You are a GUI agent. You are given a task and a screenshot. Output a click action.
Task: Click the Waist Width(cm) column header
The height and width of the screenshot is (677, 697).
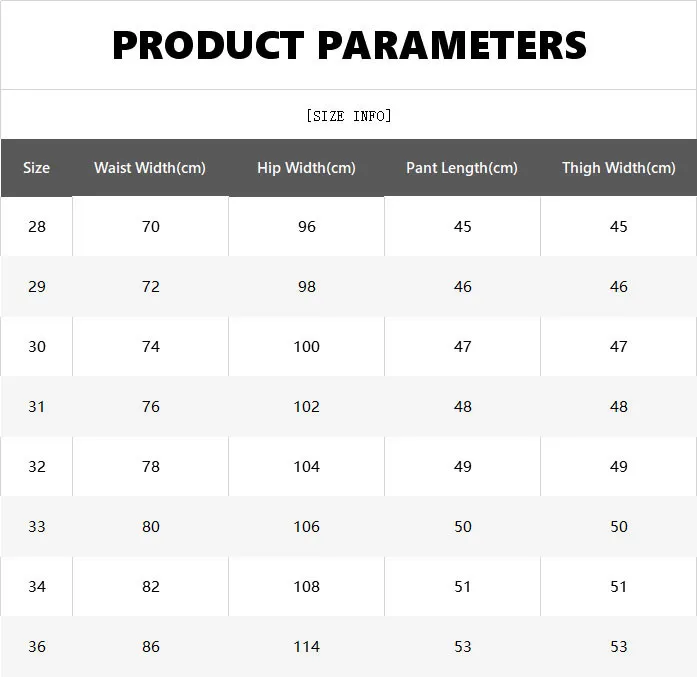(x=150, y=168)
